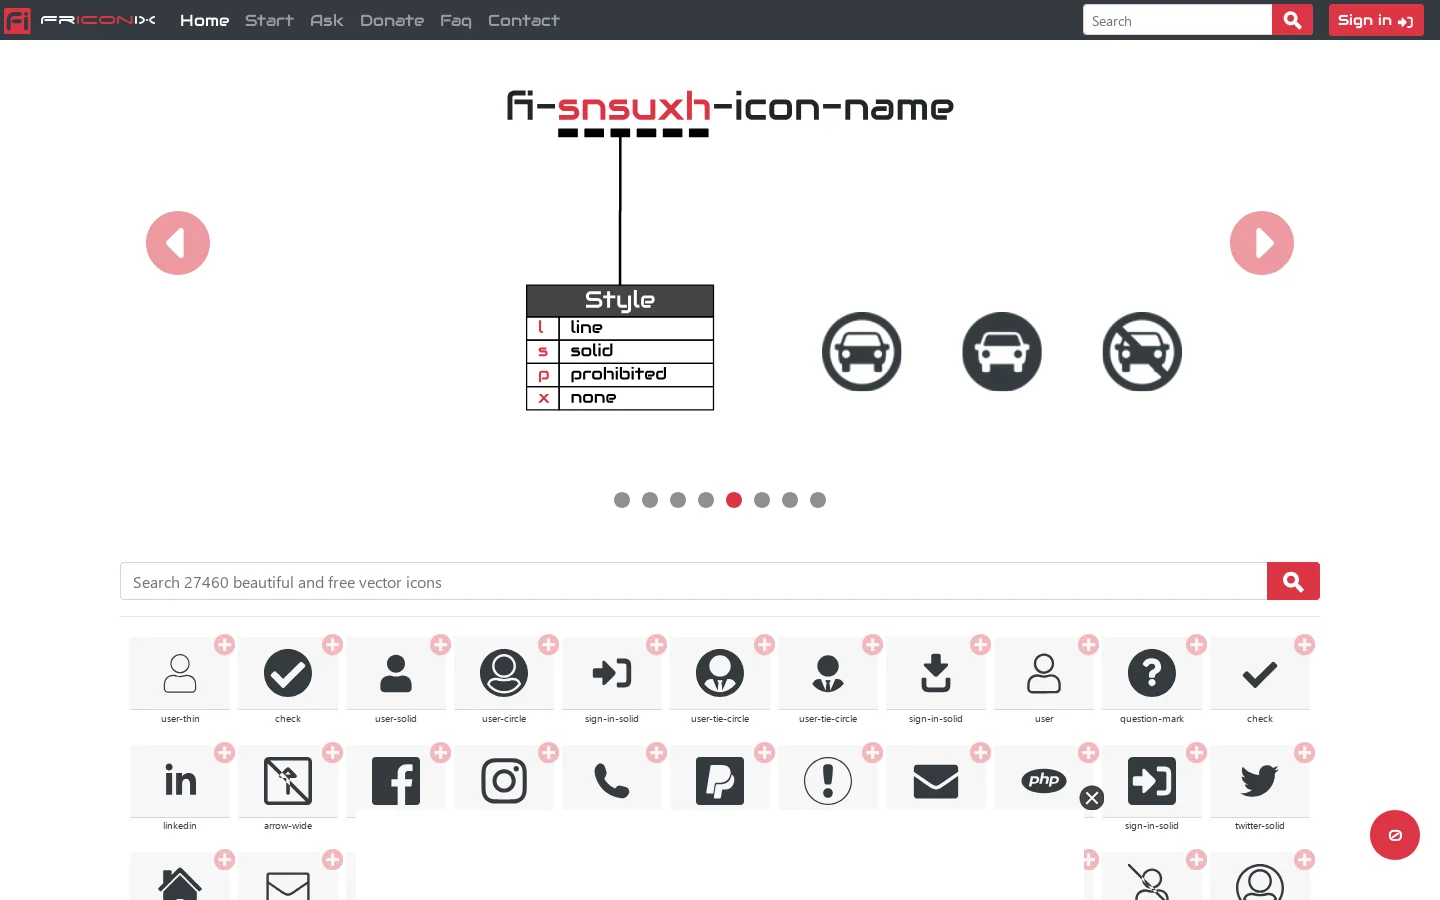The height and width of the screenshot is (900, 1440).
Task: Select the sign-in arrow entering bracket icon
Action: [612, 674]
